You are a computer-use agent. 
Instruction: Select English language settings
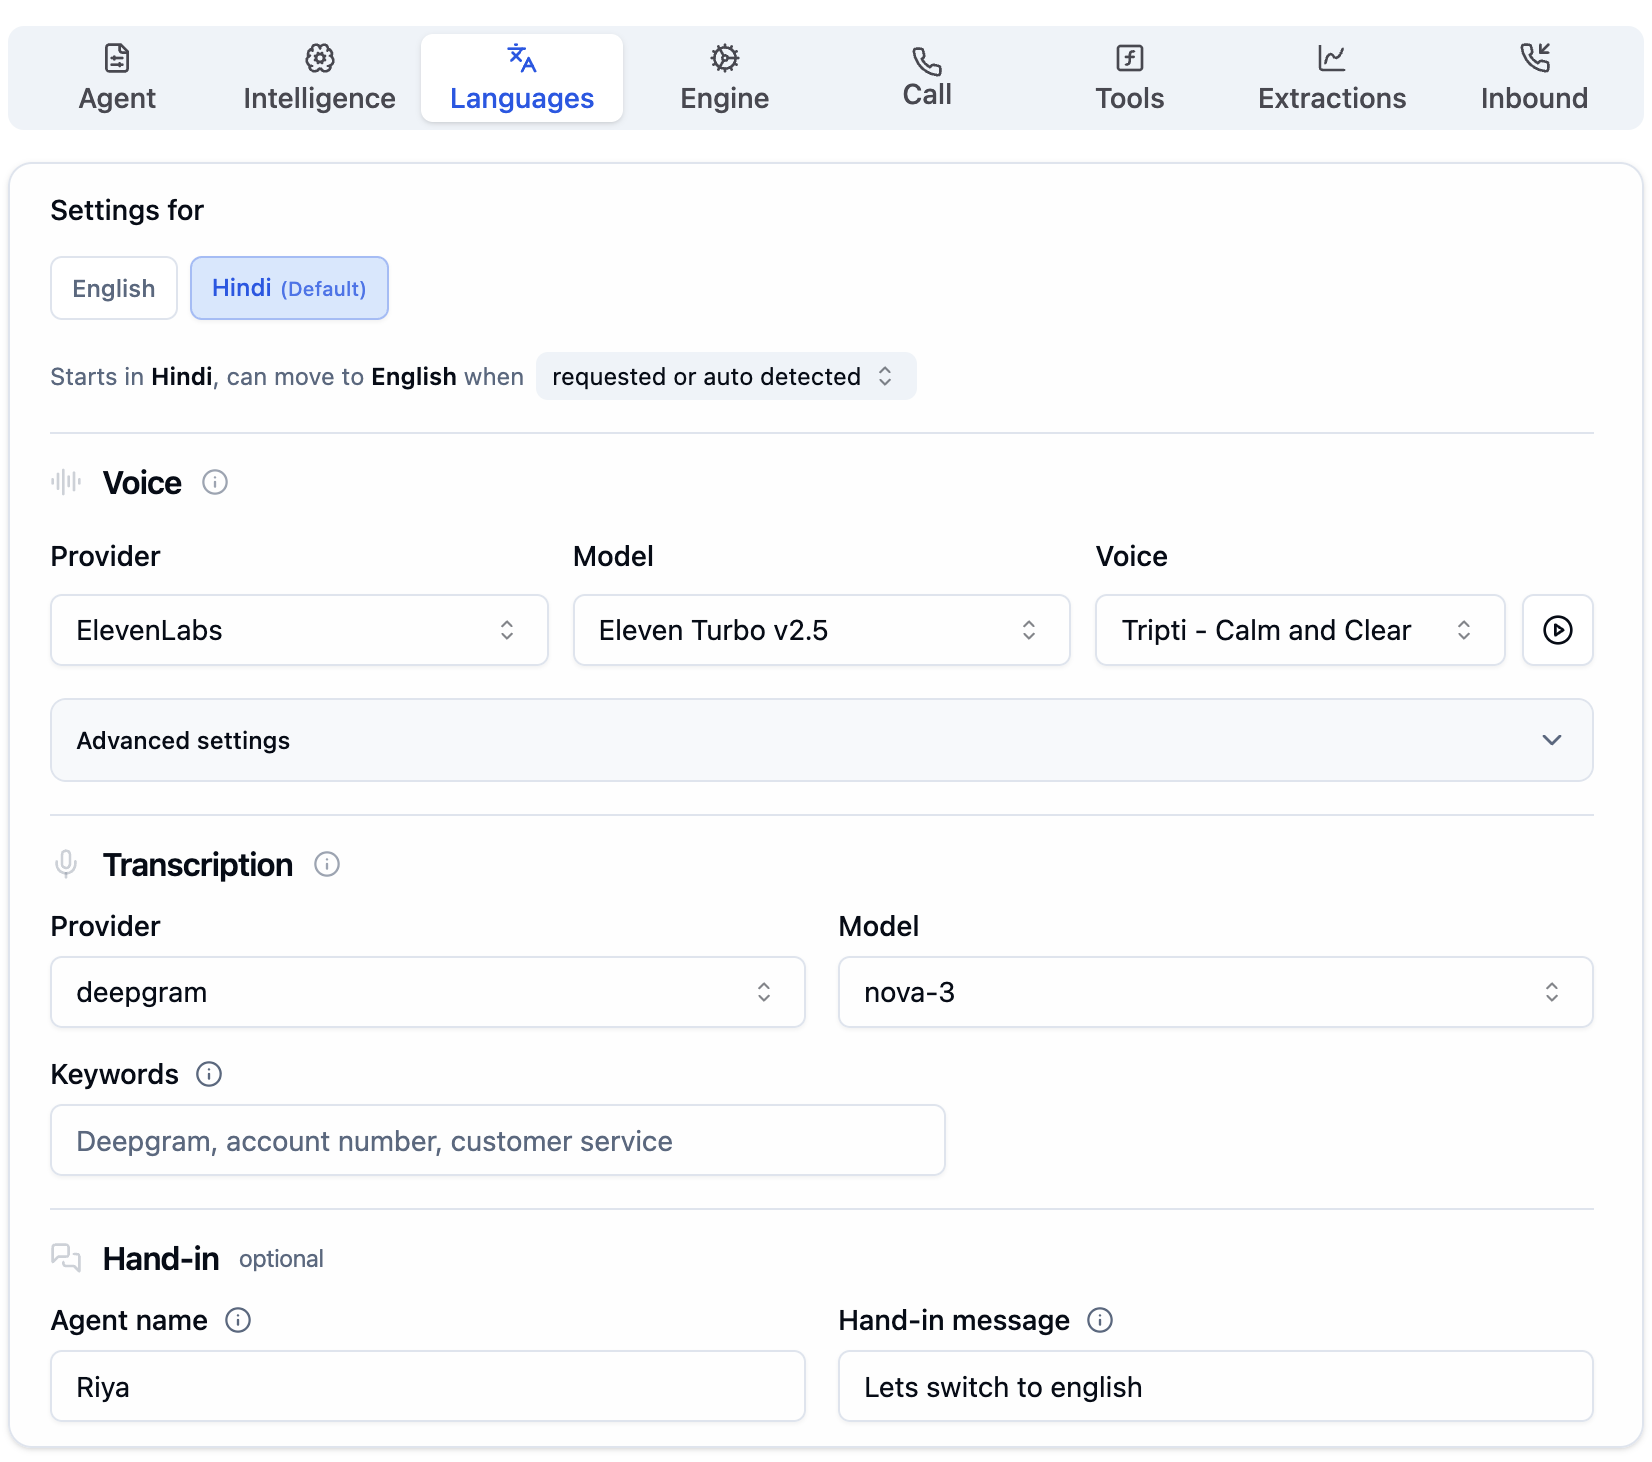(x=114, y=288)
